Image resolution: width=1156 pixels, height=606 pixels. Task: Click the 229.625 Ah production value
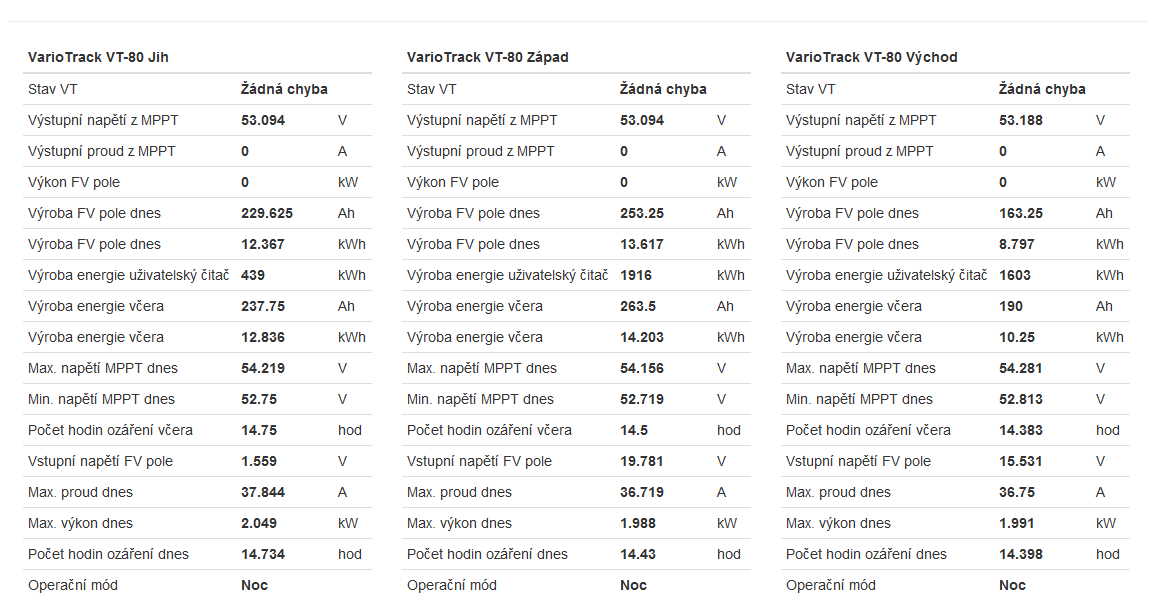click(266, 213)
